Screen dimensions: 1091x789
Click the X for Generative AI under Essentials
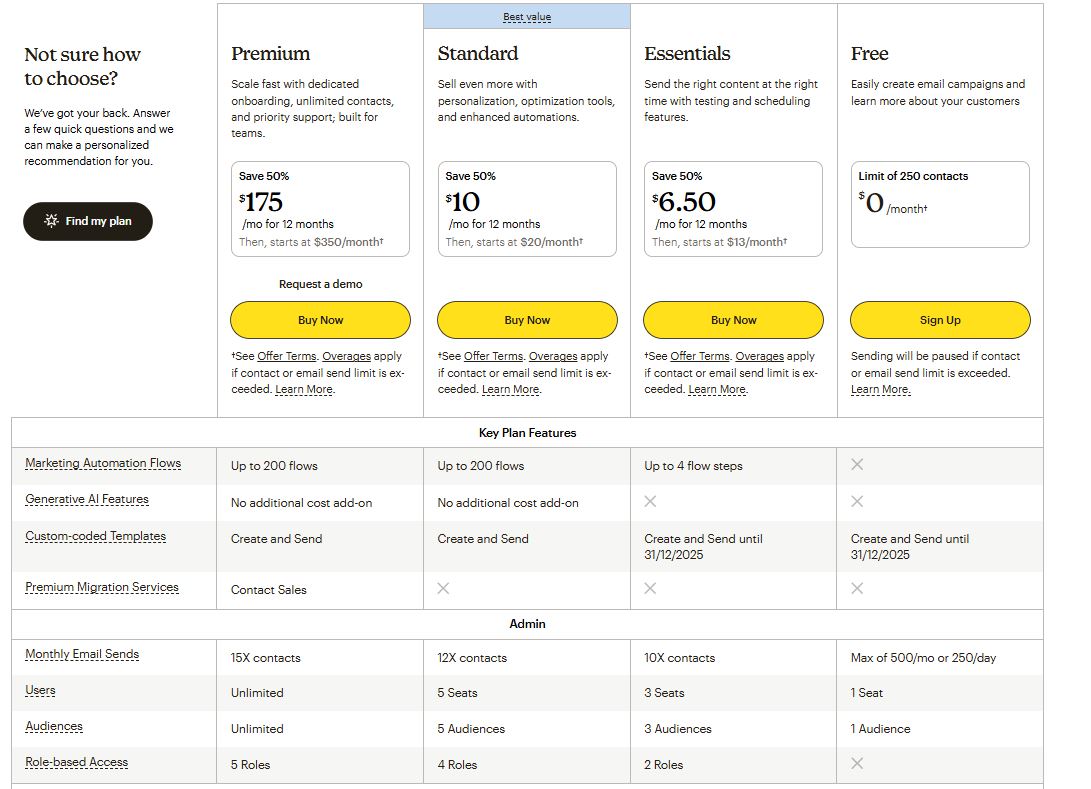pos(650,501)
